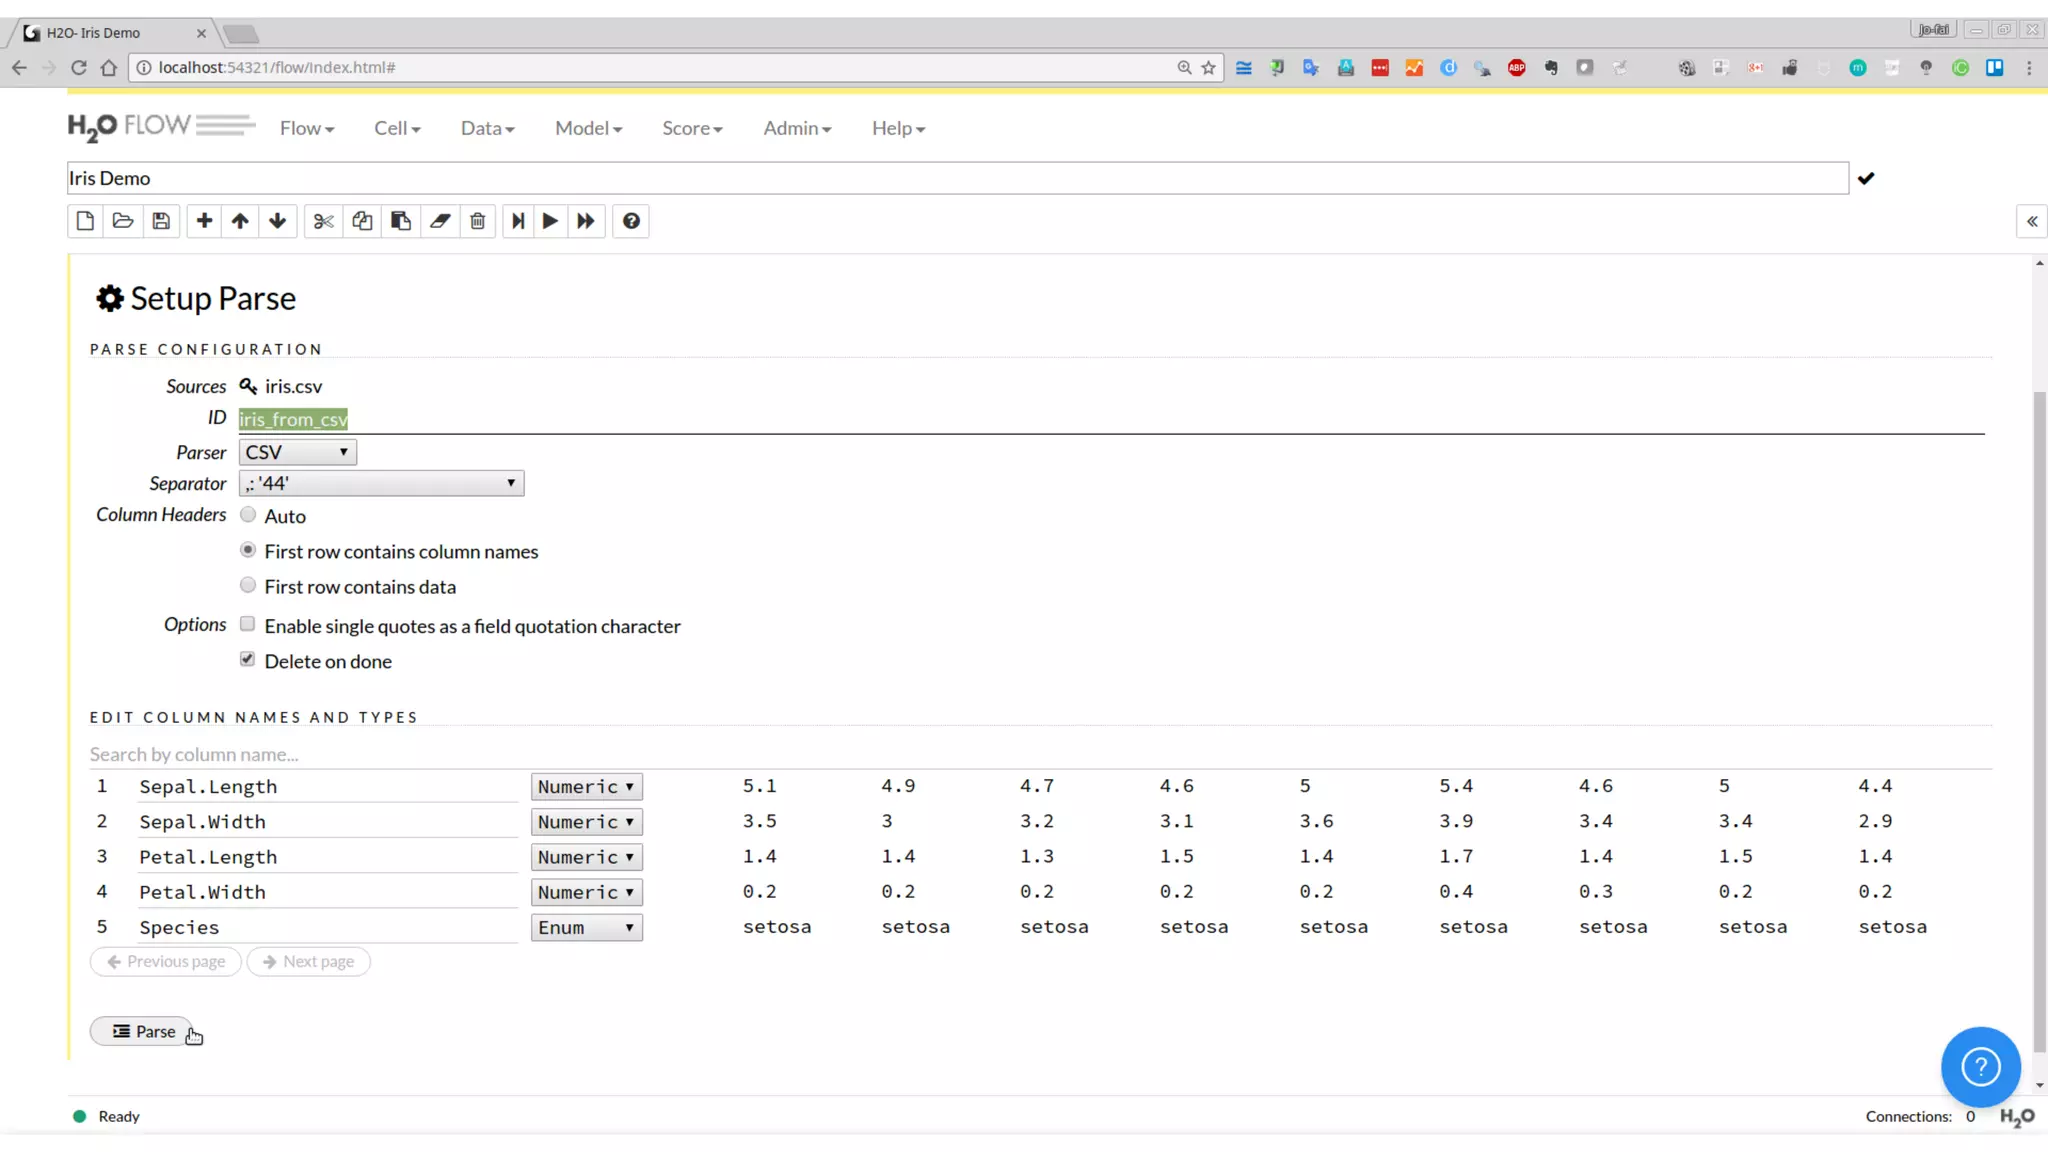2048x1152 pixels.
Task: Click the Save flow toolbar icon
Action: (x=161, y=221)
